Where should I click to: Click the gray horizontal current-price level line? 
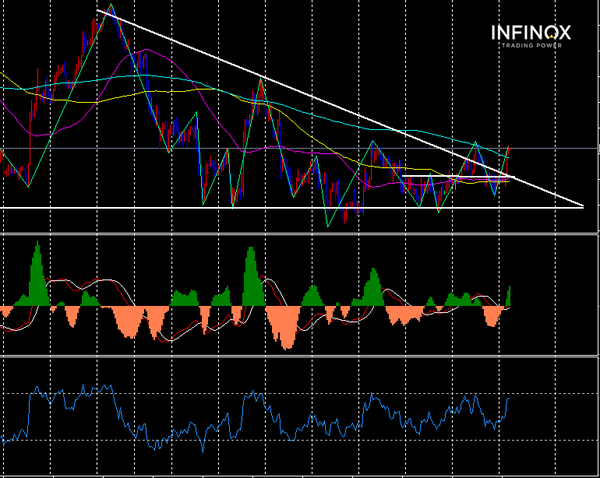pos(300,149)
